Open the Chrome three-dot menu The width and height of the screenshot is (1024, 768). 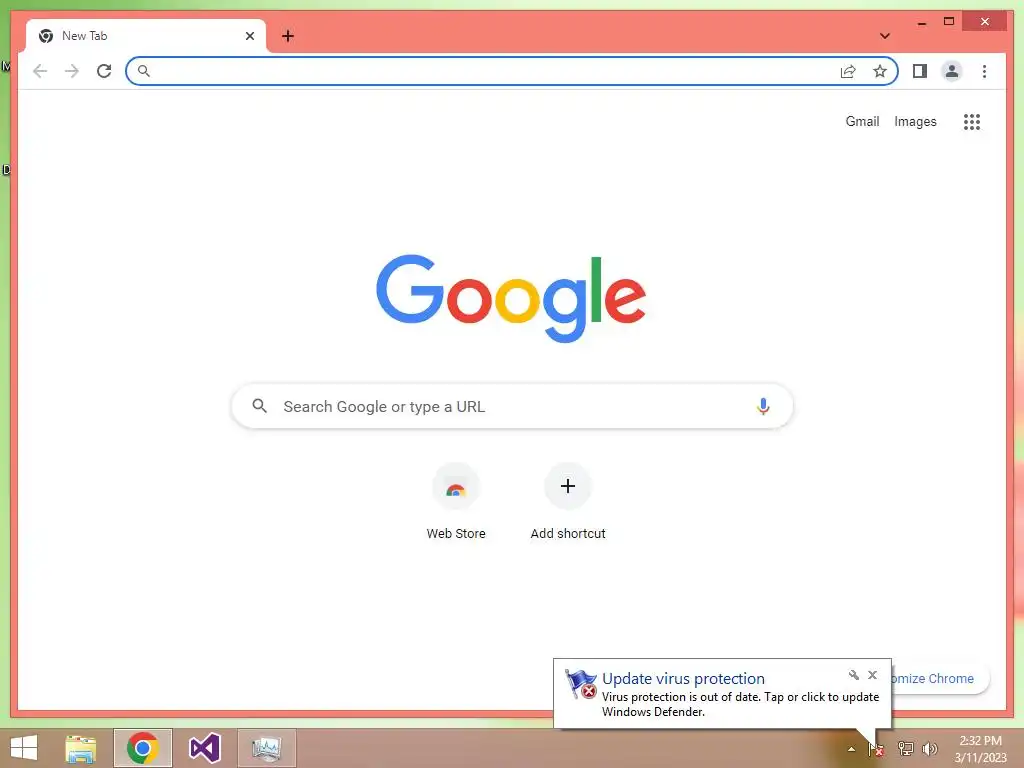984,71
